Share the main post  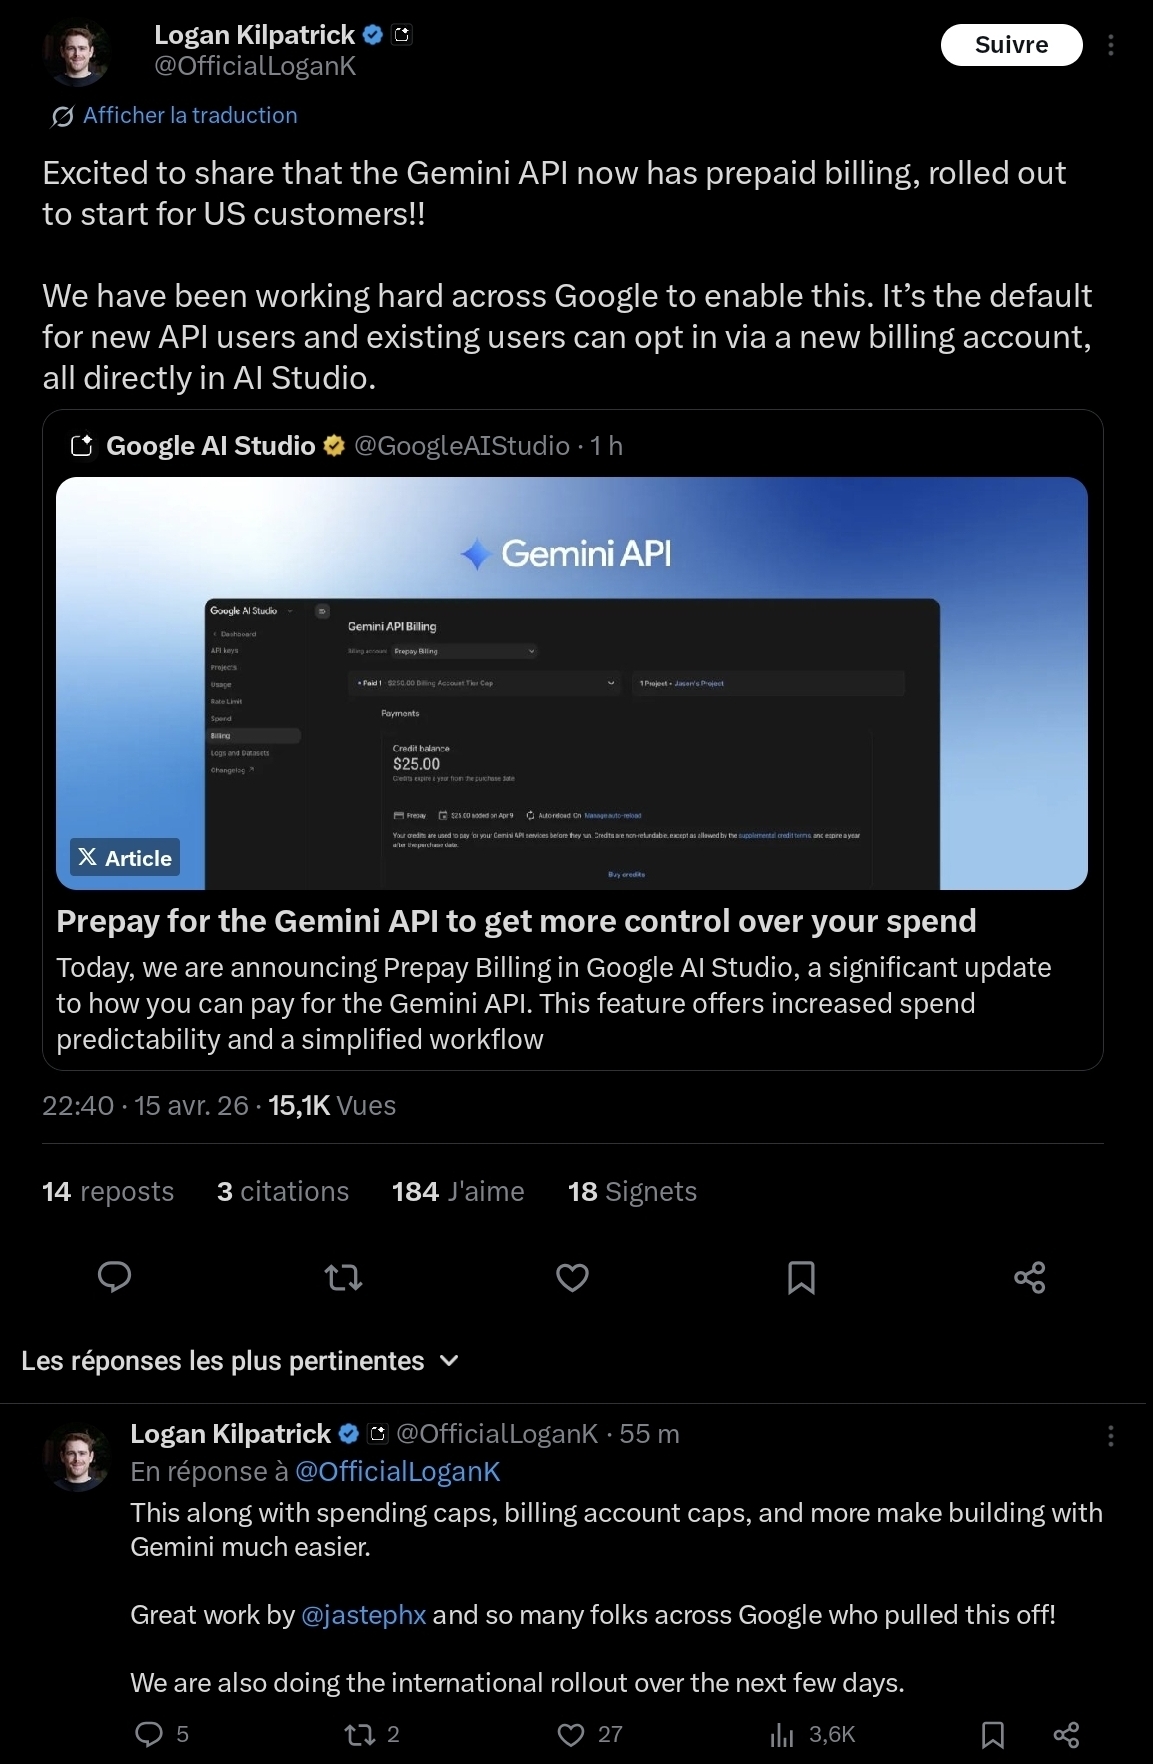click(1029, 1277)
